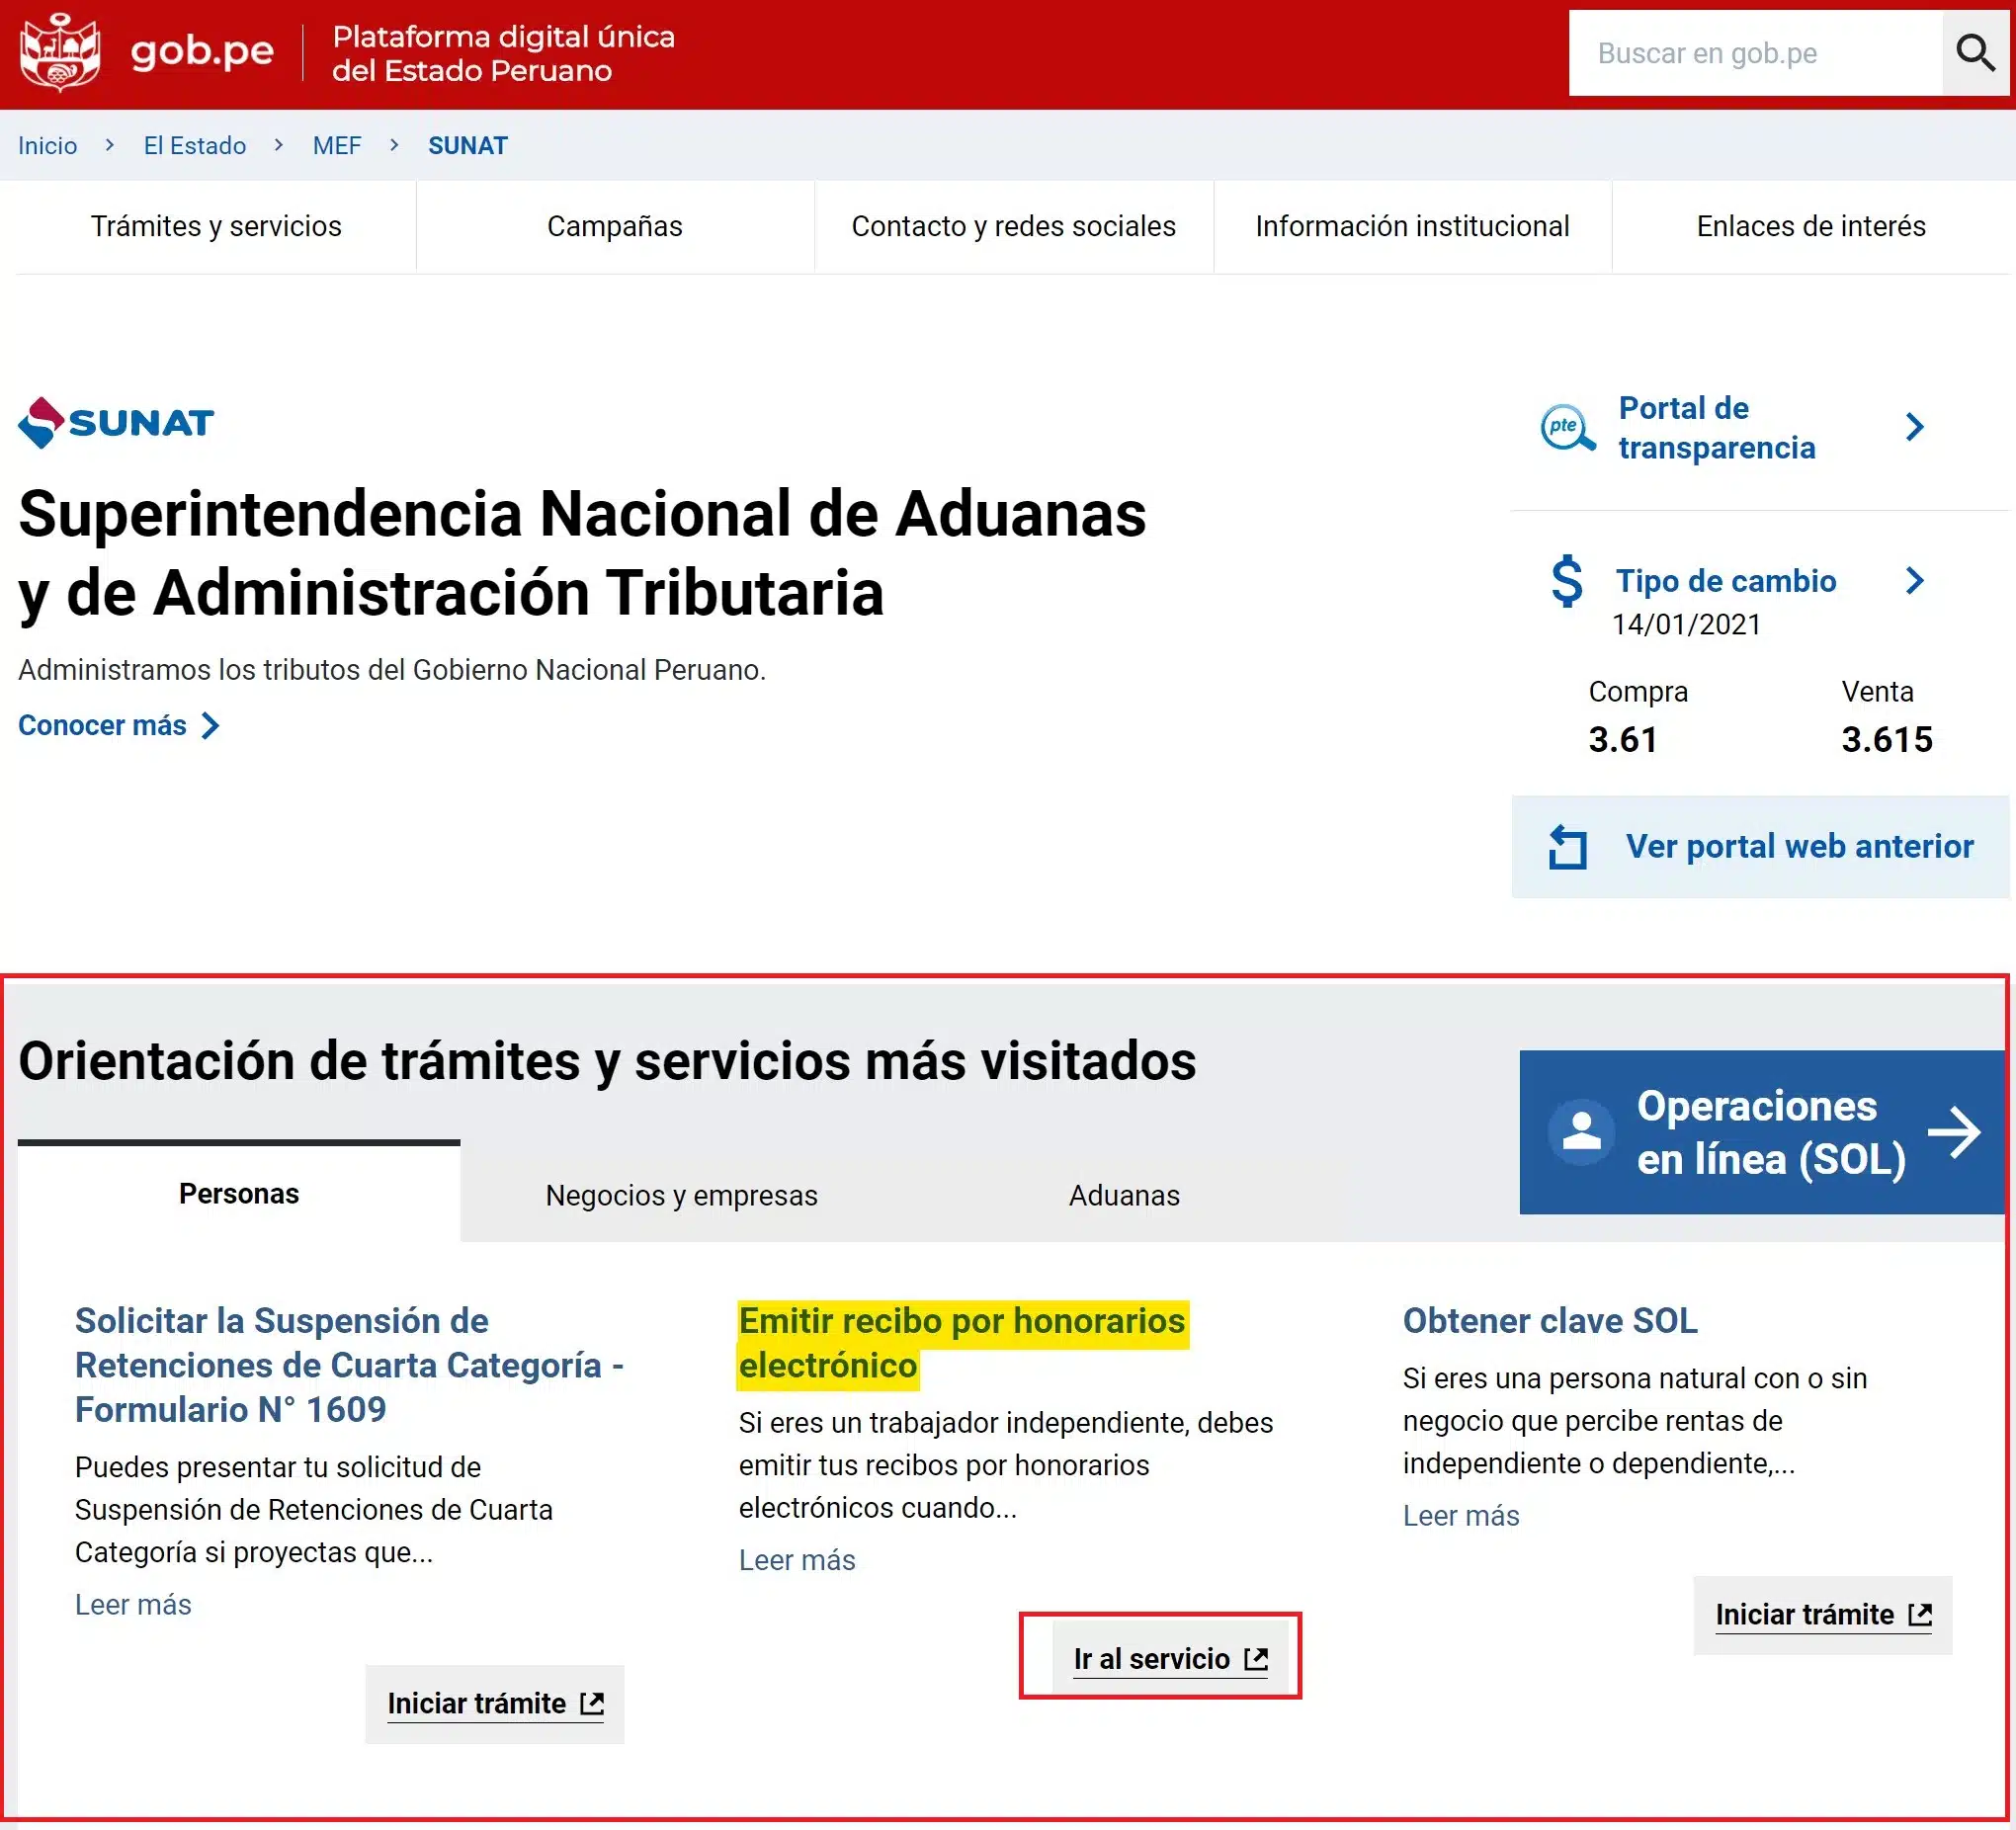This screenshot has width=2016, height=1830.
Task: Click the gob.pe coat of arms logo
Action: click(60, 53)
